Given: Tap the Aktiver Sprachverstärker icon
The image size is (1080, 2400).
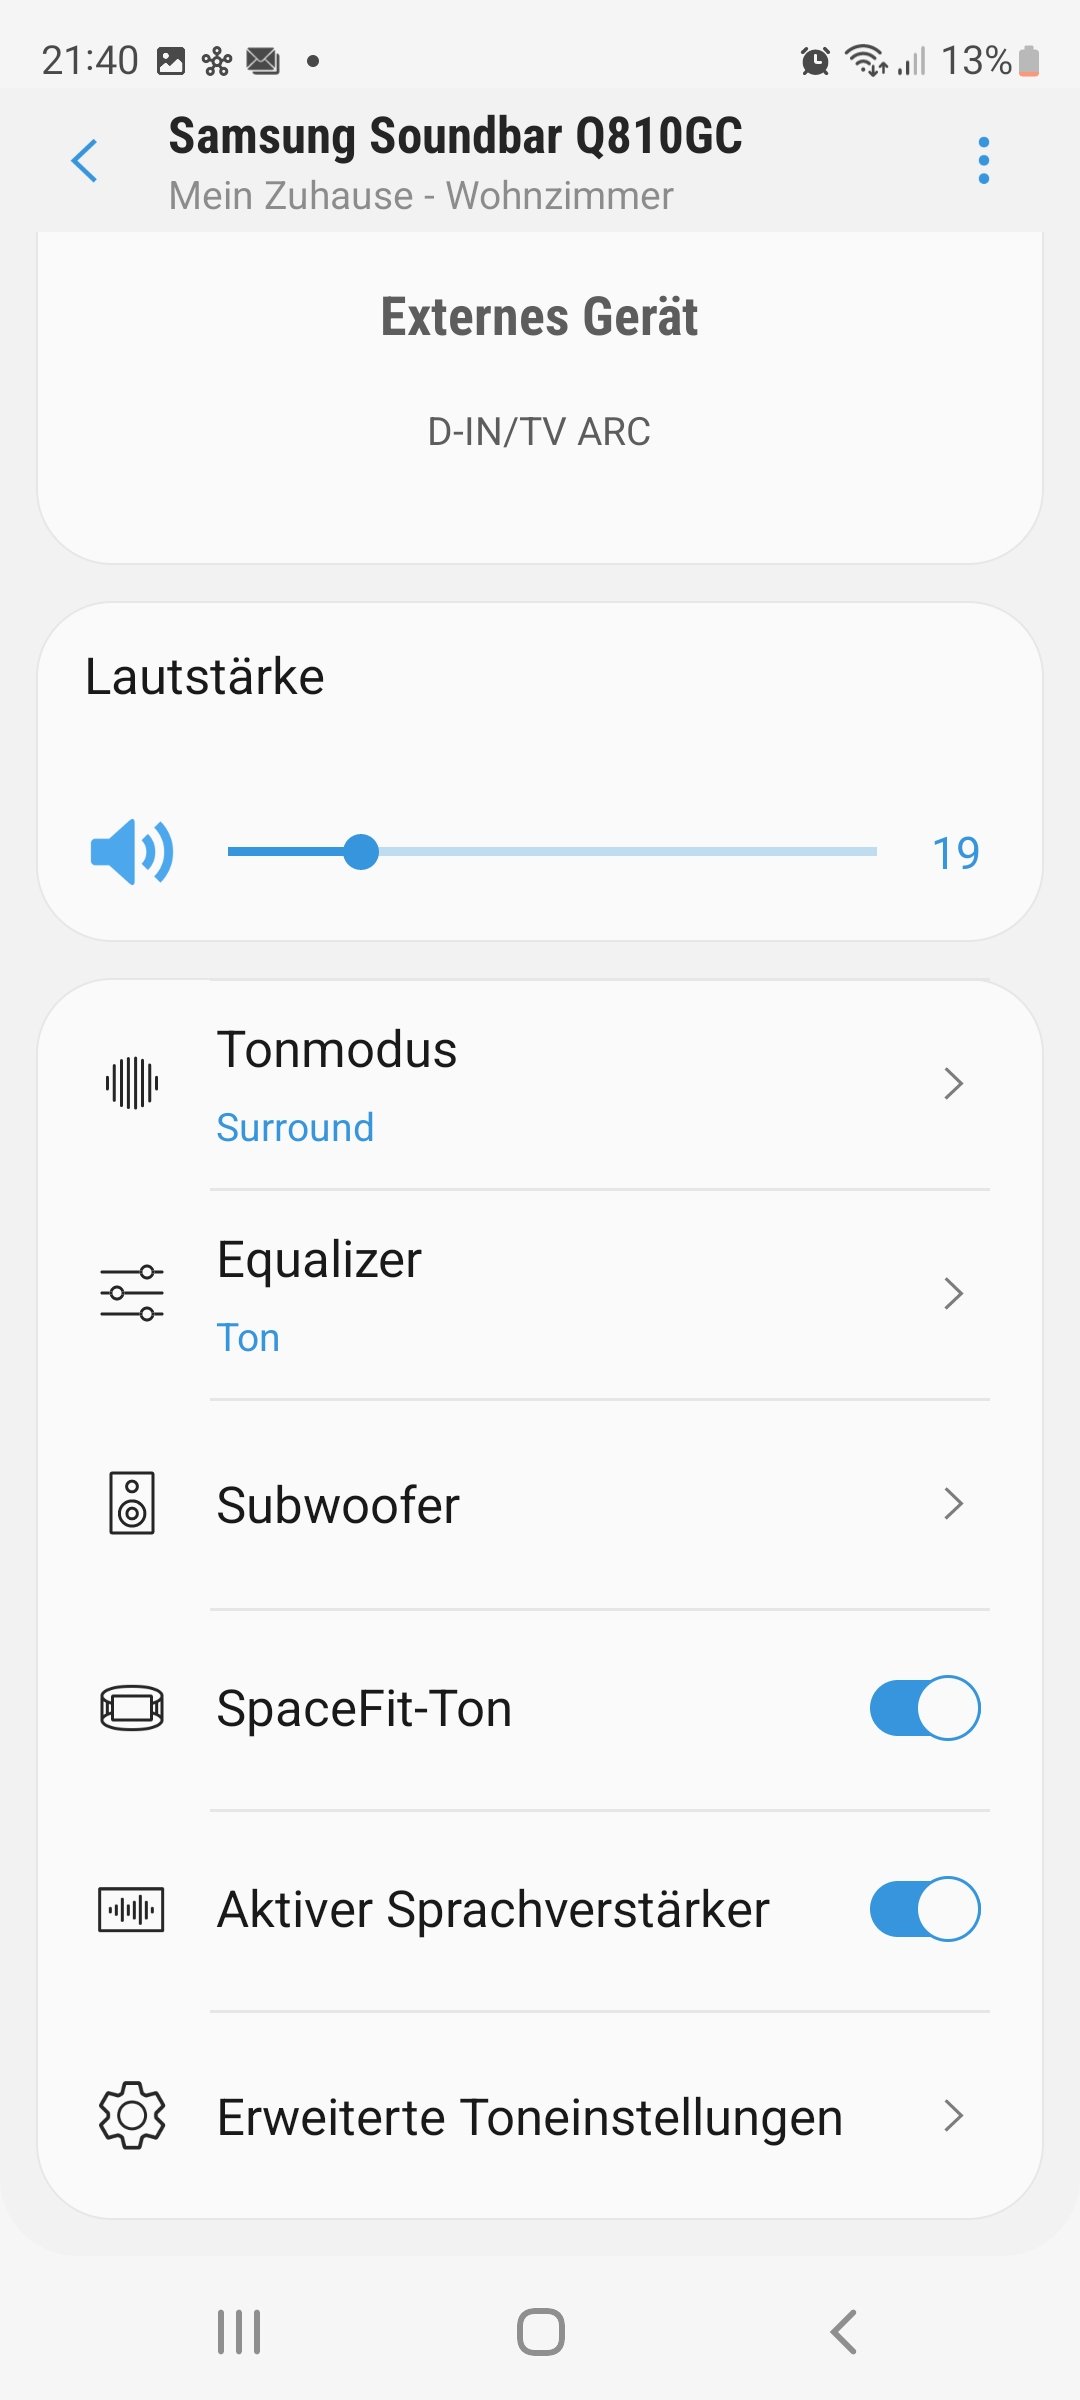Looking at the screenshot, I should [132, 1910].
